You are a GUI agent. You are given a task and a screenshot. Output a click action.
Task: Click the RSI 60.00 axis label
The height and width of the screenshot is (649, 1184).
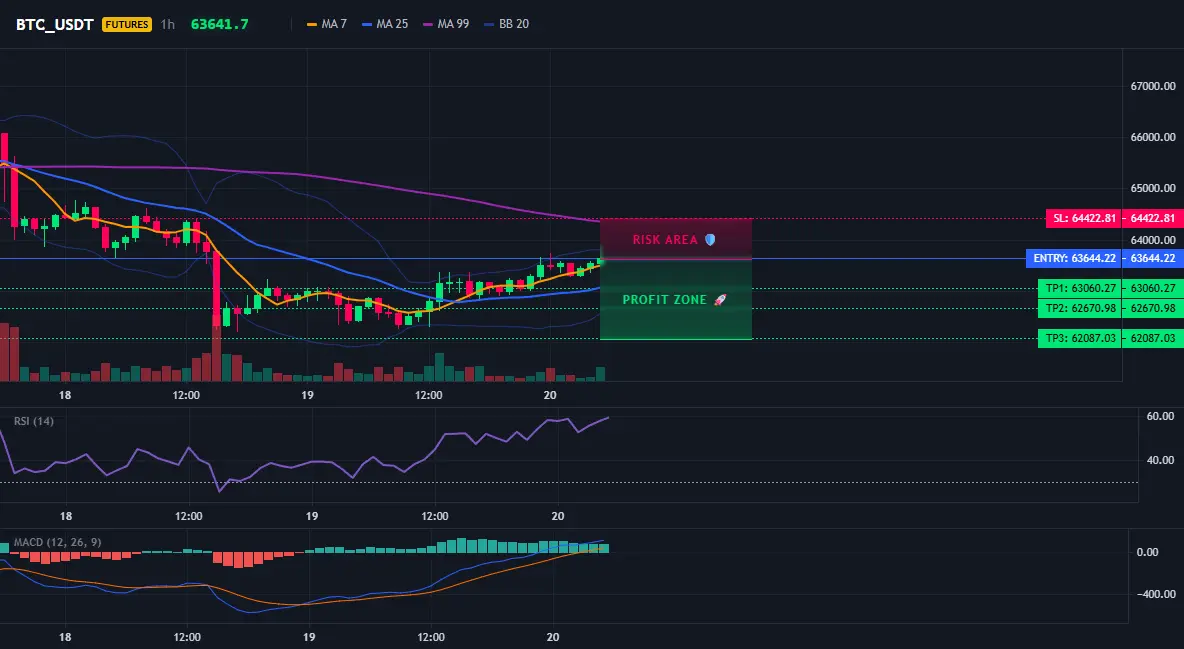tap(1161, 416)
